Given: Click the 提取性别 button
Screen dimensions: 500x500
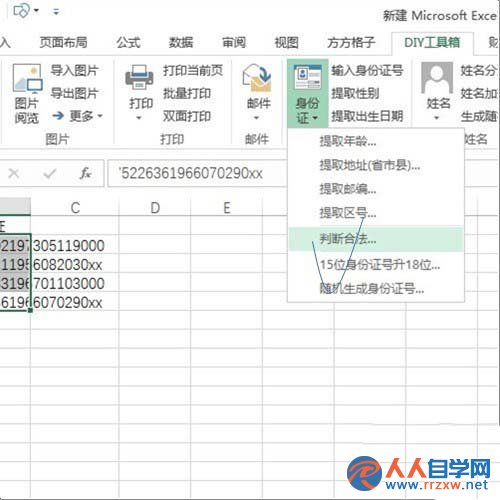Looking at the screenshot, I should [x=355, y=93].
